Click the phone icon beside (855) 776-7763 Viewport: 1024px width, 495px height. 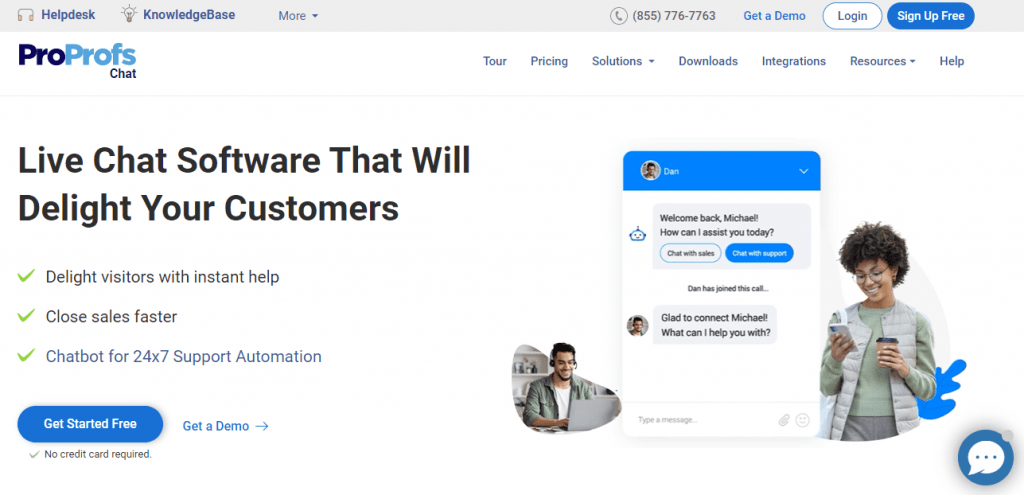tap(618, 16)
